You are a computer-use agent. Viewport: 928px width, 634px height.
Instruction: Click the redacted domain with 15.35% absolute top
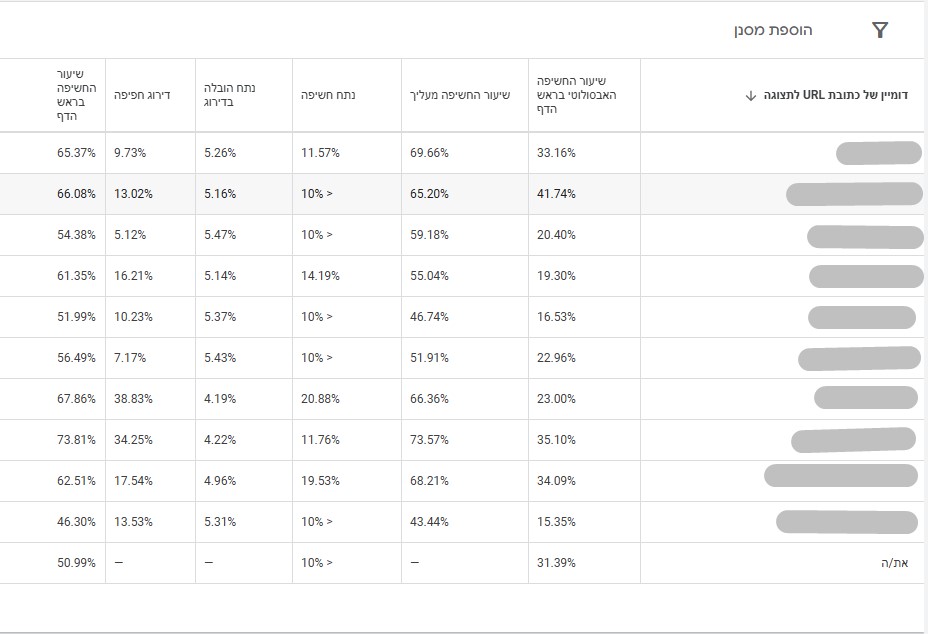847,522
